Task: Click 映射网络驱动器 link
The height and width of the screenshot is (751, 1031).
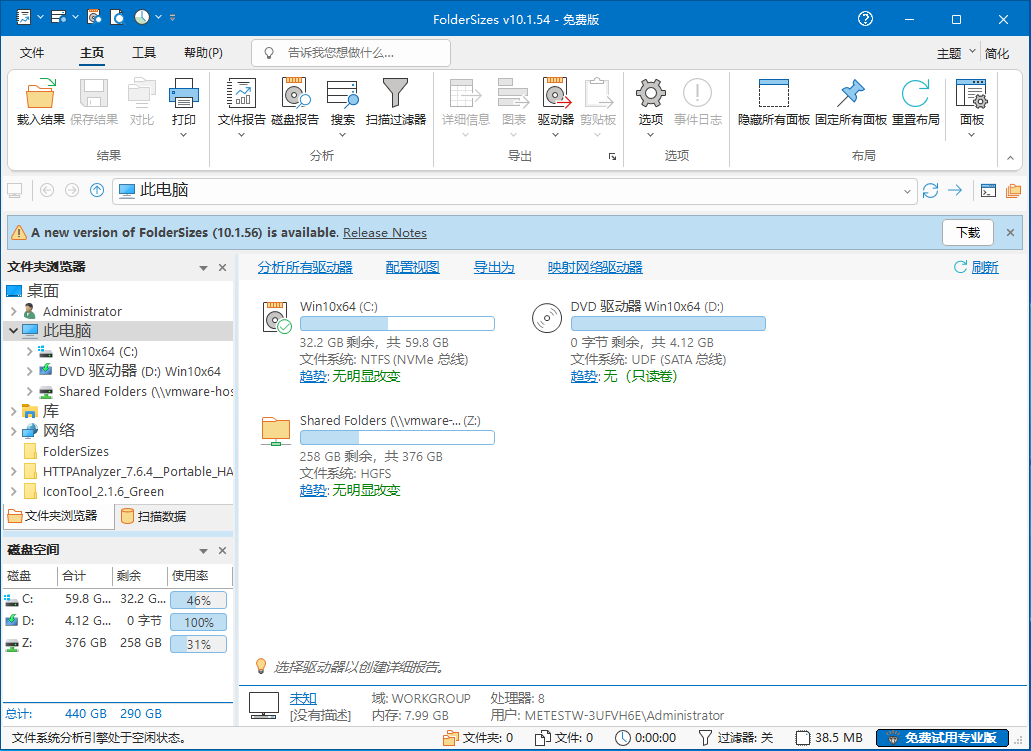Action: point(595,267)
